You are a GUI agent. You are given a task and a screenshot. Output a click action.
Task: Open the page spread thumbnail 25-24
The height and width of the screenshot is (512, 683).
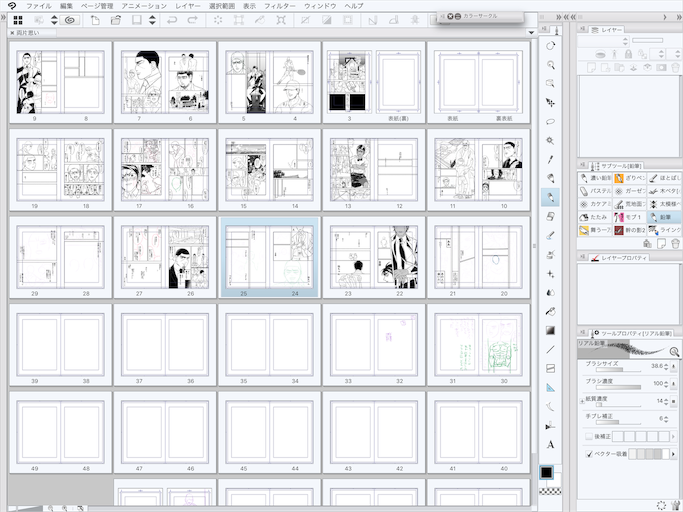[x=269, y=257]
